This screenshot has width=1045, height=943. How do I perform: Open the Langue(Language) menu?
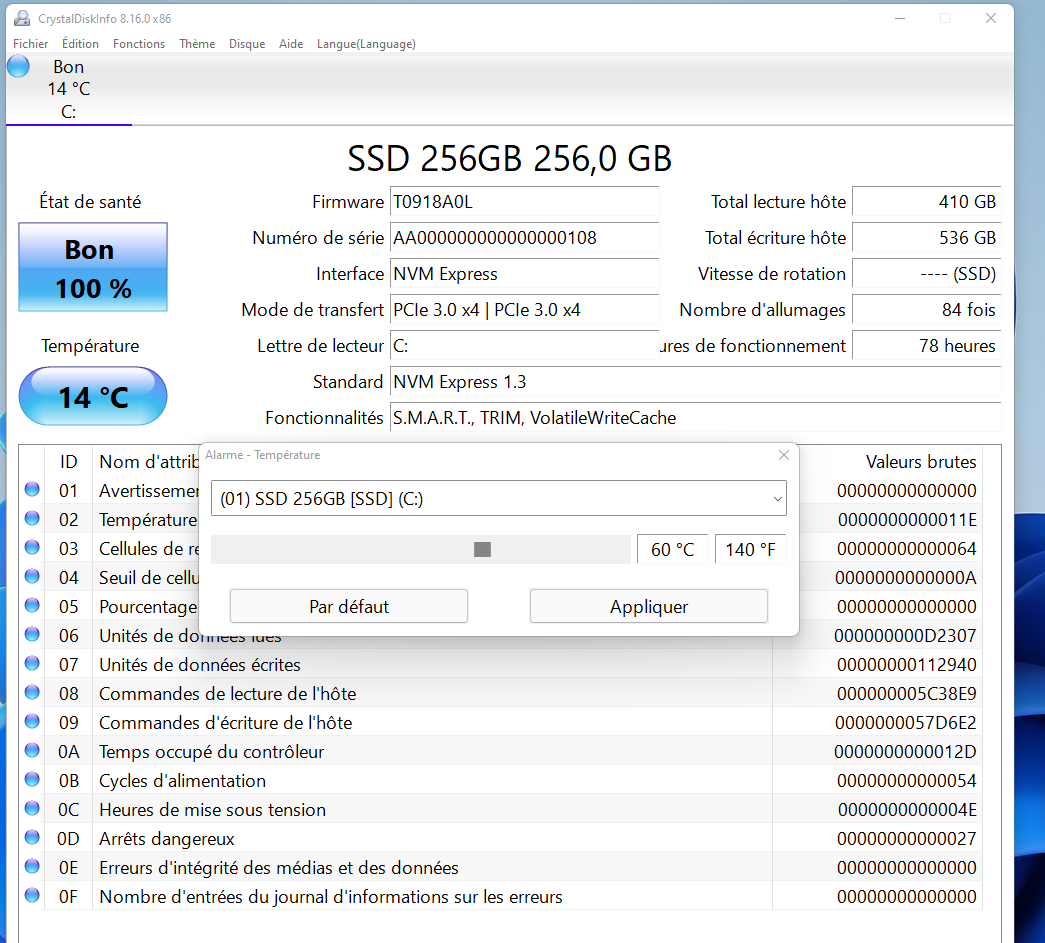tap(366, 44)
